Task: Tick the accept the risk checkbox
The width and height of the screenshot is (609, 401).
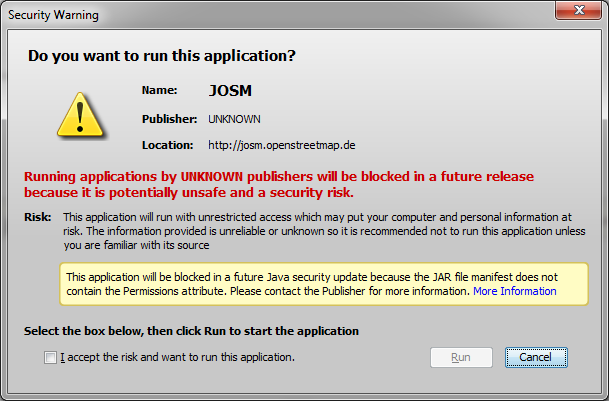Action: coord(50,357)
